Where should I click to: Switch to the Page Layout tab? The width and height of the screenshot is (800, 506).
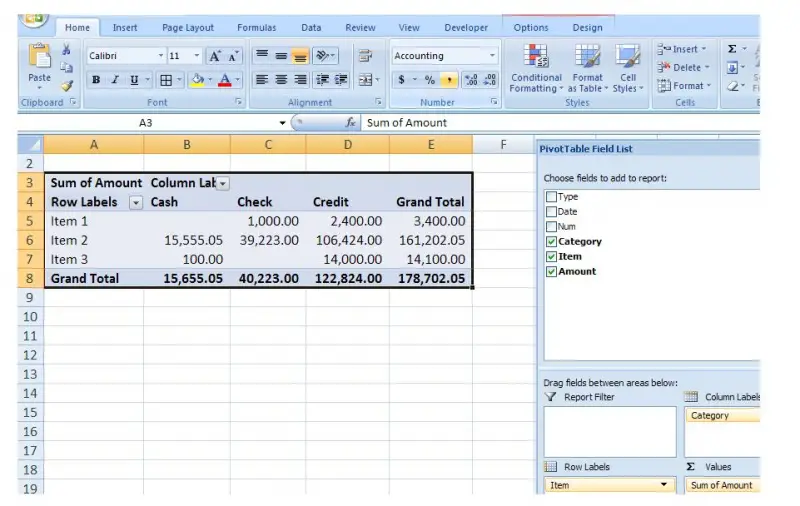(188, 28)
